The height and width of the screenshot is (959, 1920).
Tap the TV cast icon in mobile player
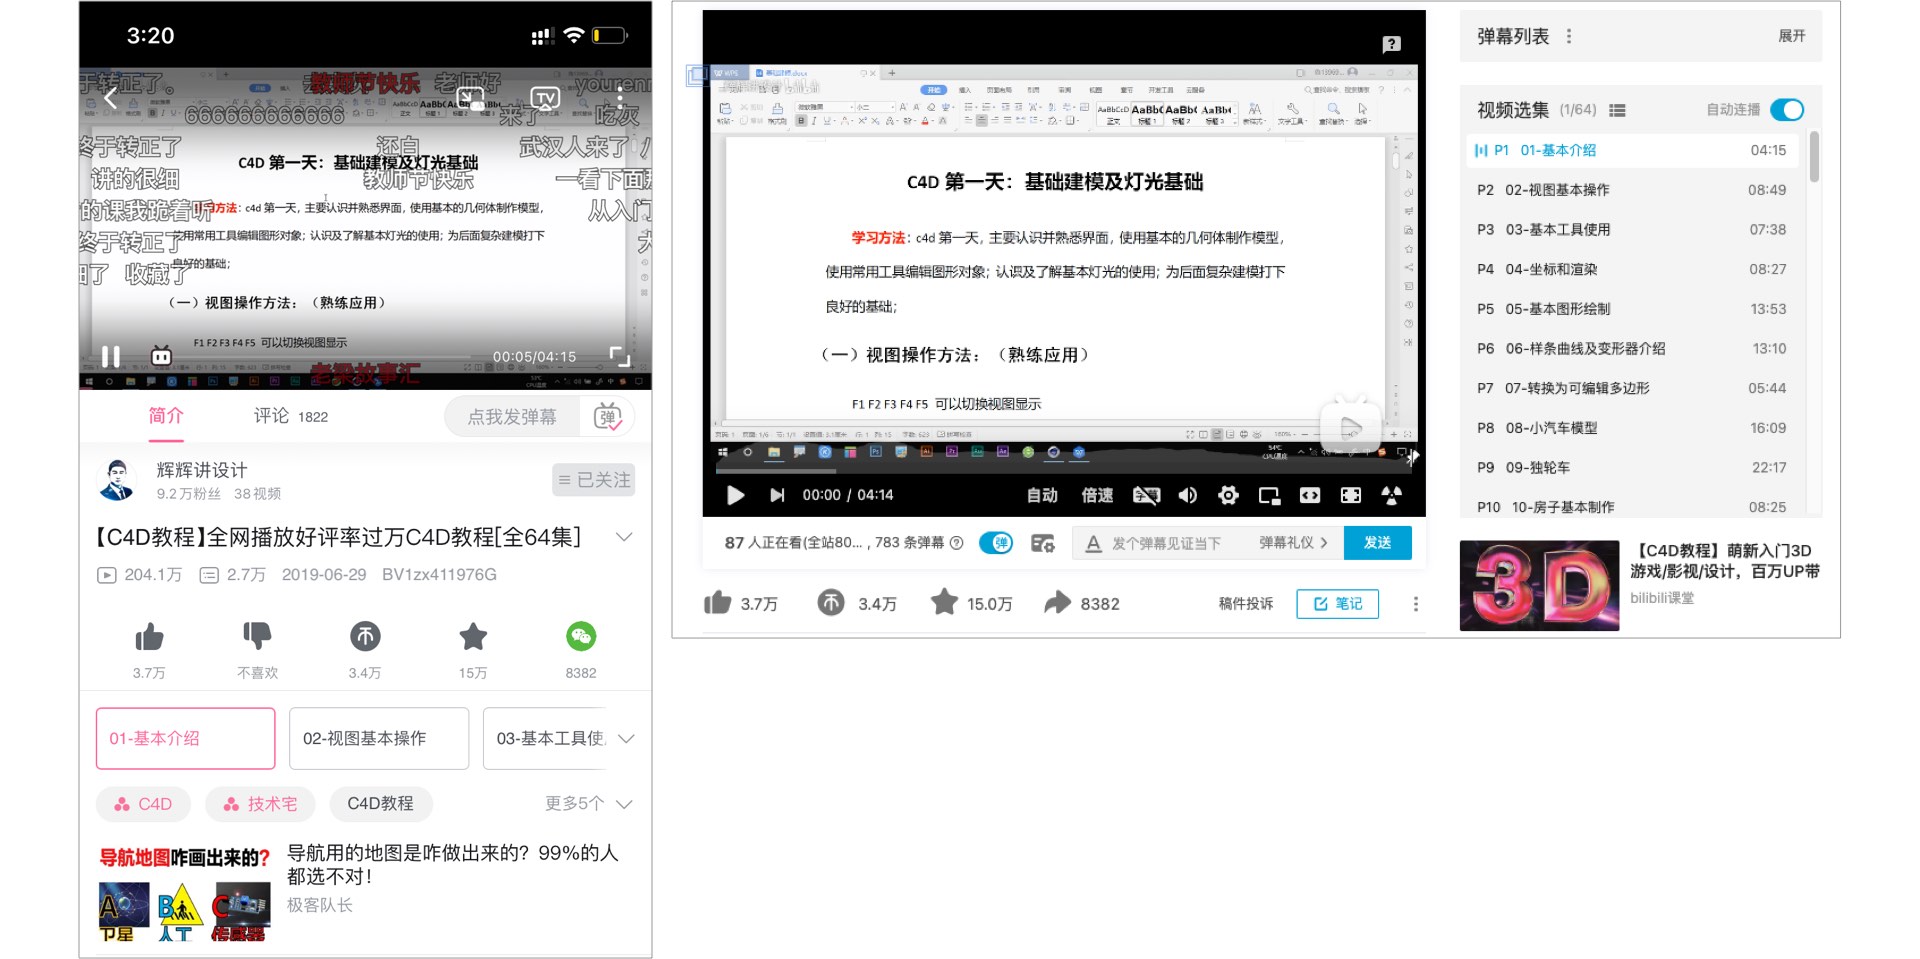coord(545,98)
